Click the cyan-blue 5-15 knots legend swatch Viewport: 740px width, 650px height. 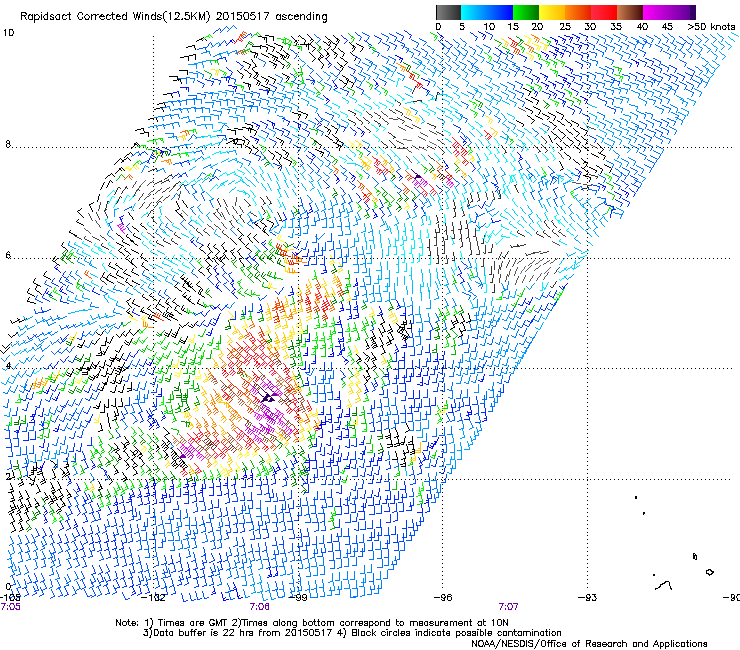tap(487, 12)
